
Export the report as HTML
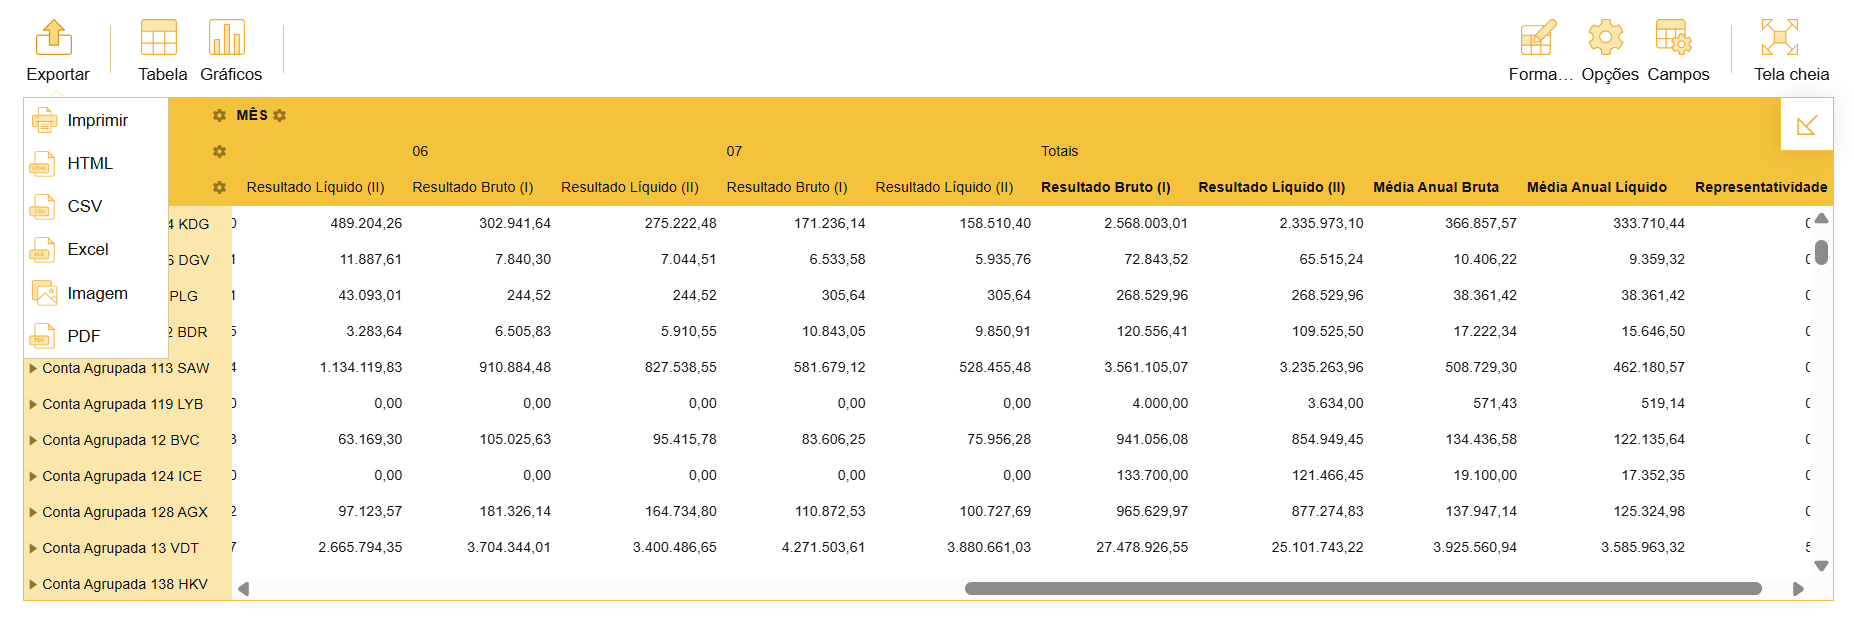[x=96, y=163]
